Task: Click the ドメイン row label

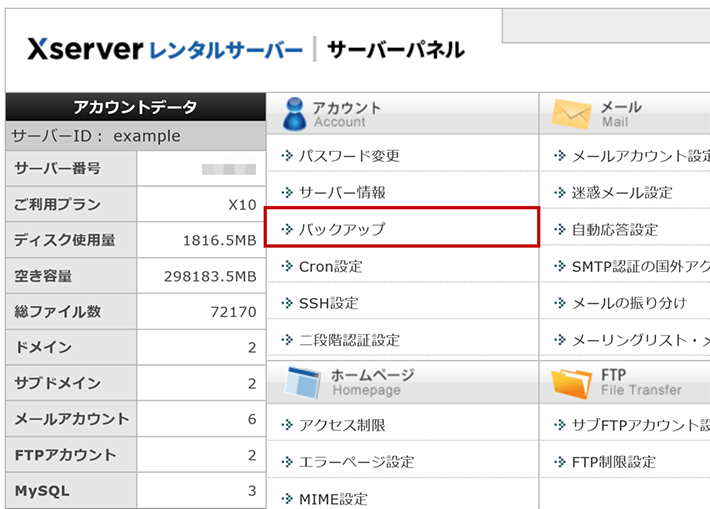Action: (43, 347)
